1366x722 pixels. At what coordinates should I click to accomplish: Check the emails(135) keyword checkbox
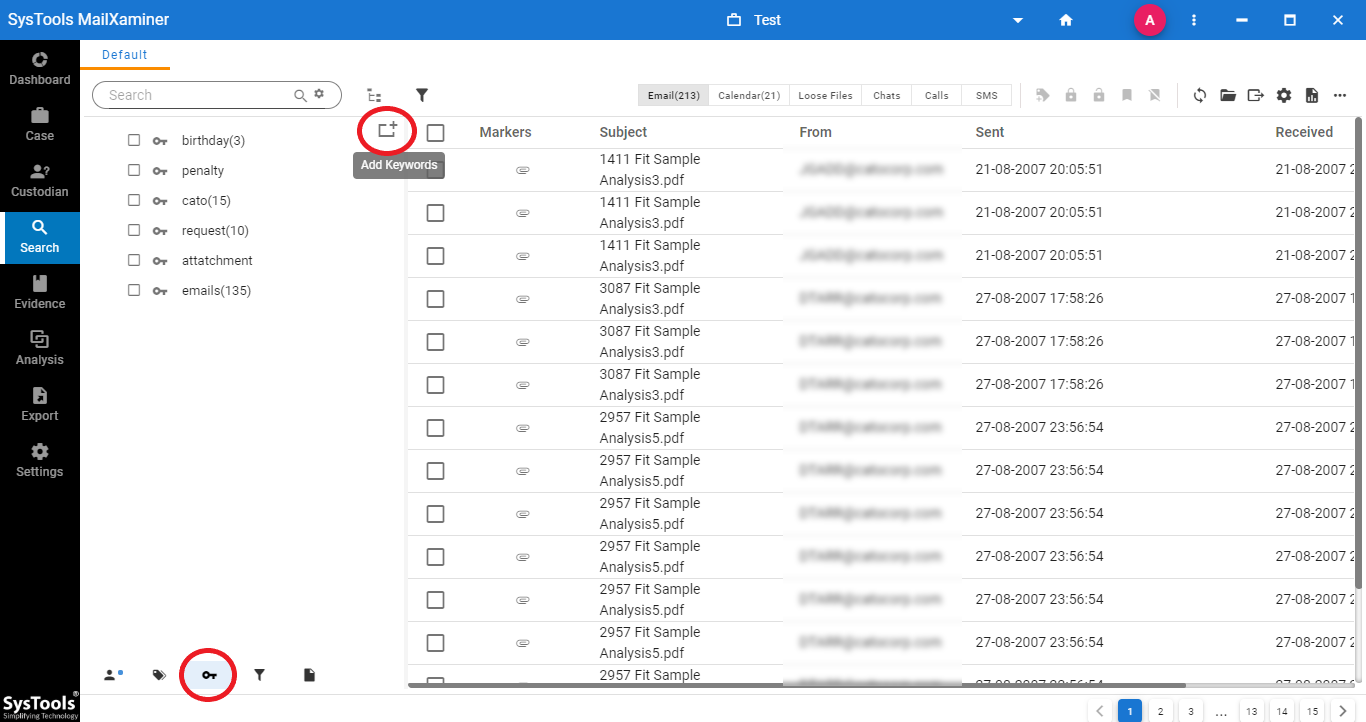pos(134,290)
